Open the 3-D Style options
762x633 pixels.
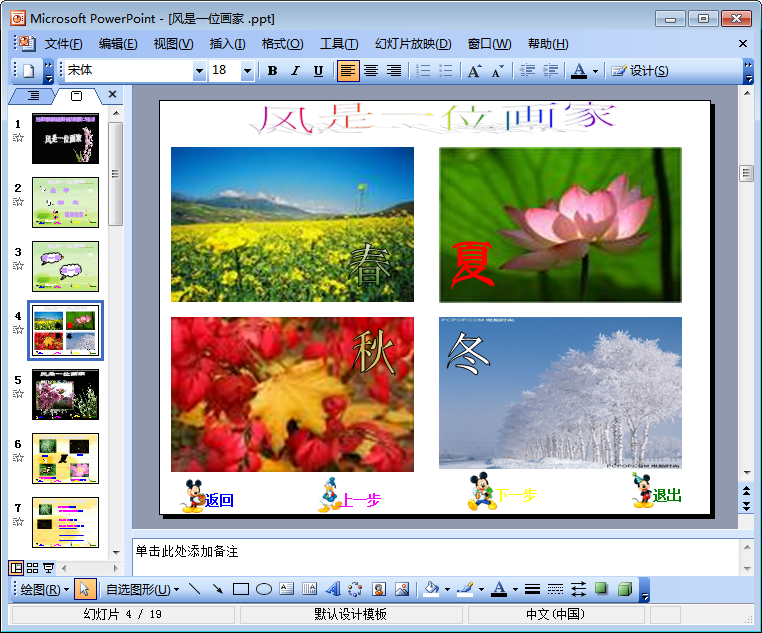click(625, 589)
